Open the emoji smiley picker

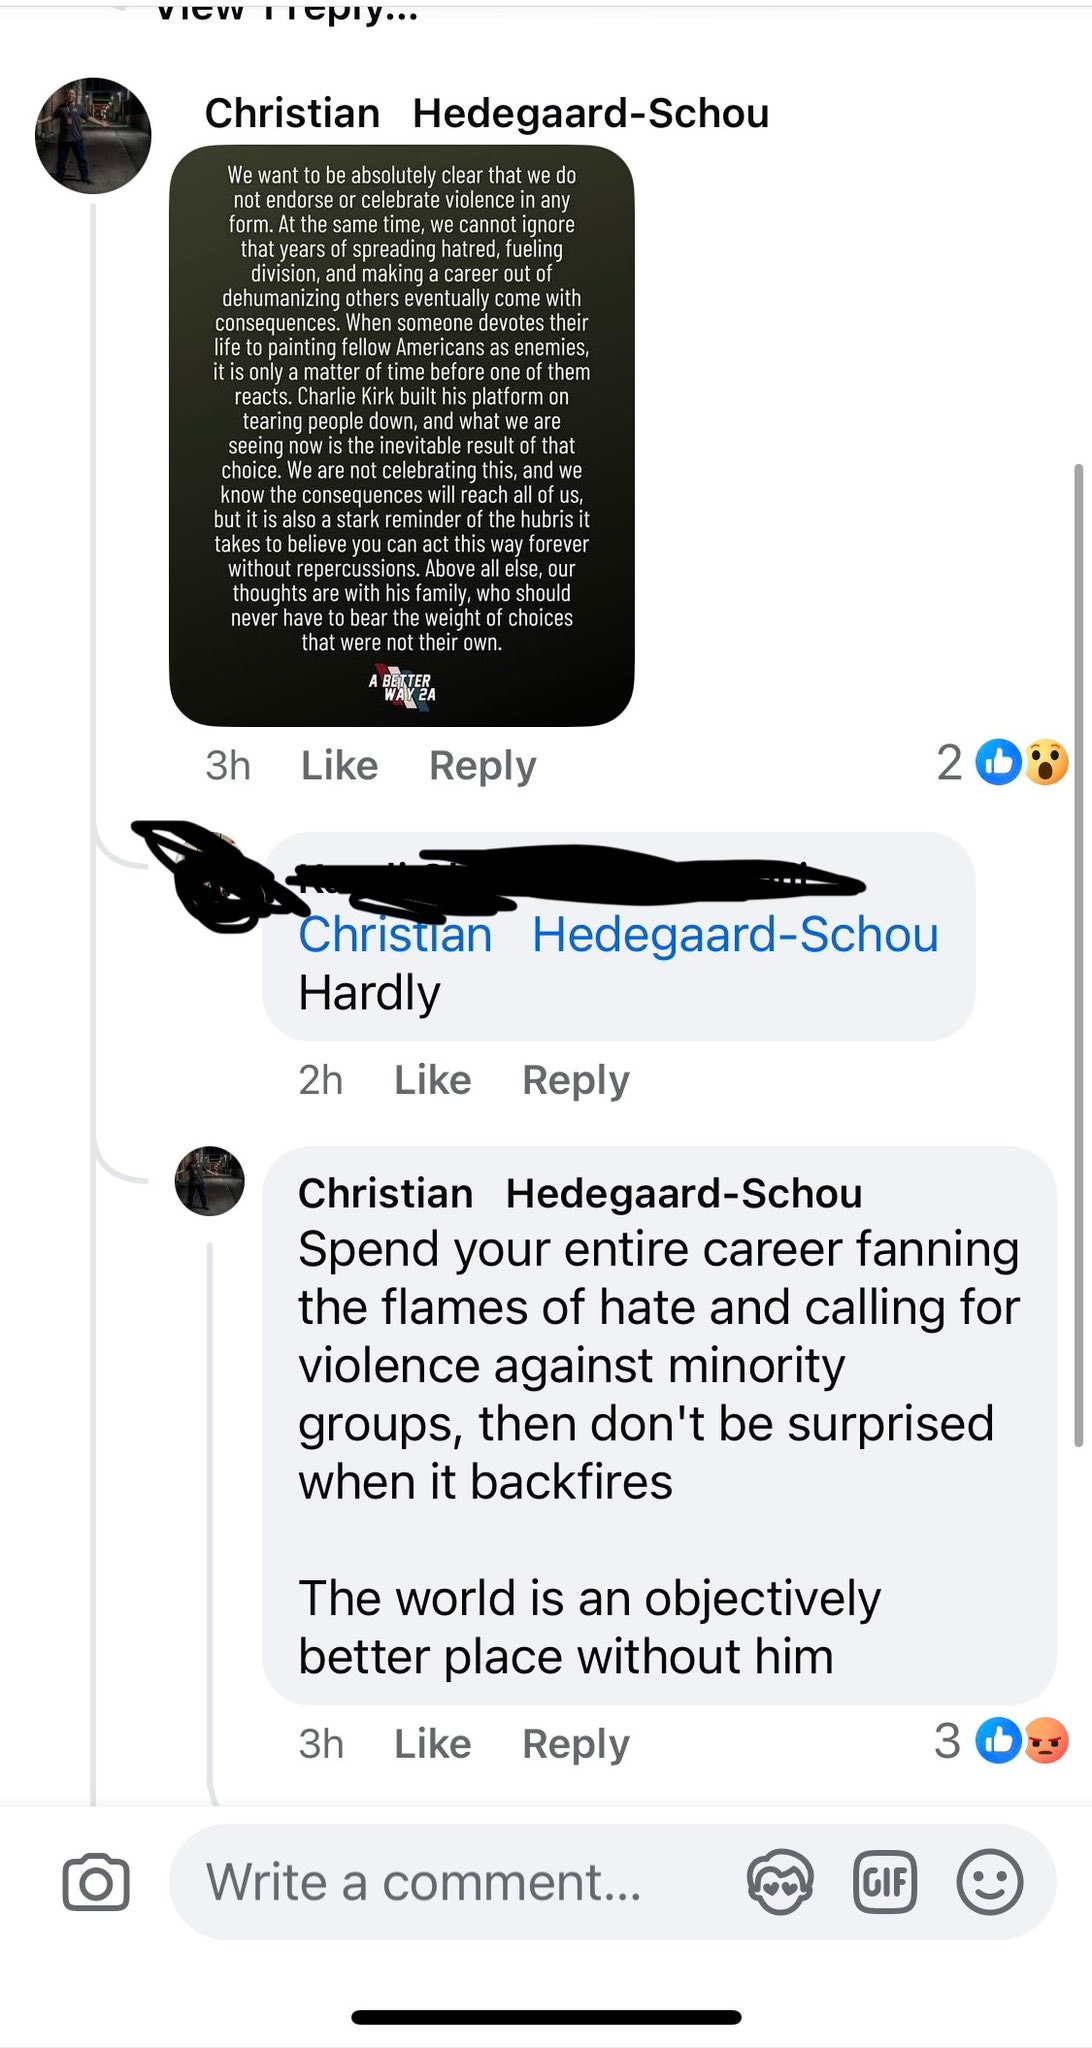tap(990, 1882)
